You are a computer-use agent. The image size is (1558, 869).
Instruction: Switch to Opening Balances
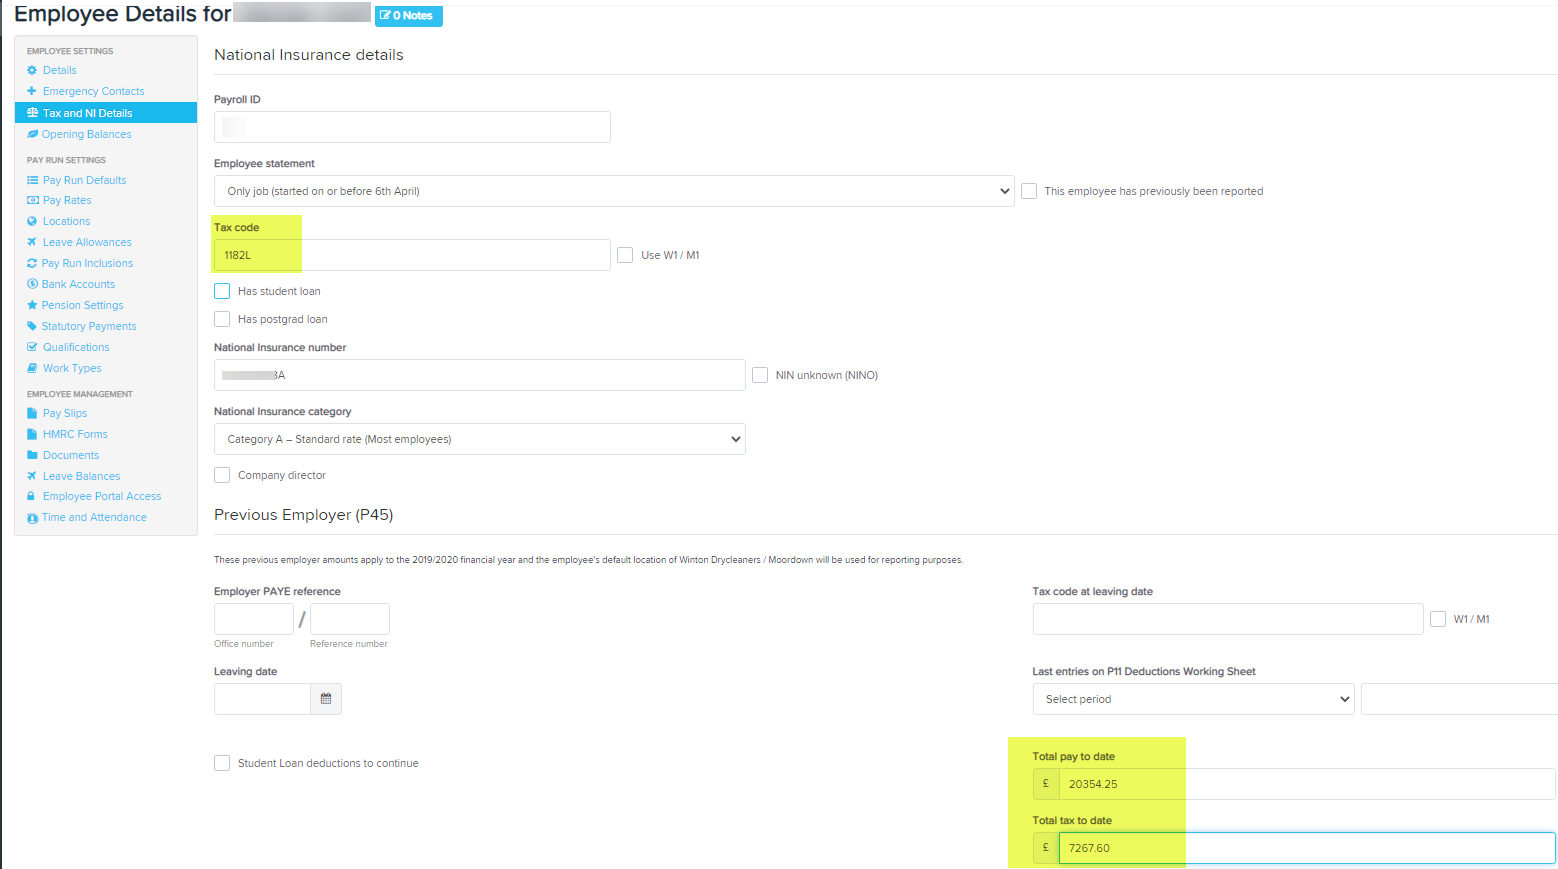coord(84,133)
